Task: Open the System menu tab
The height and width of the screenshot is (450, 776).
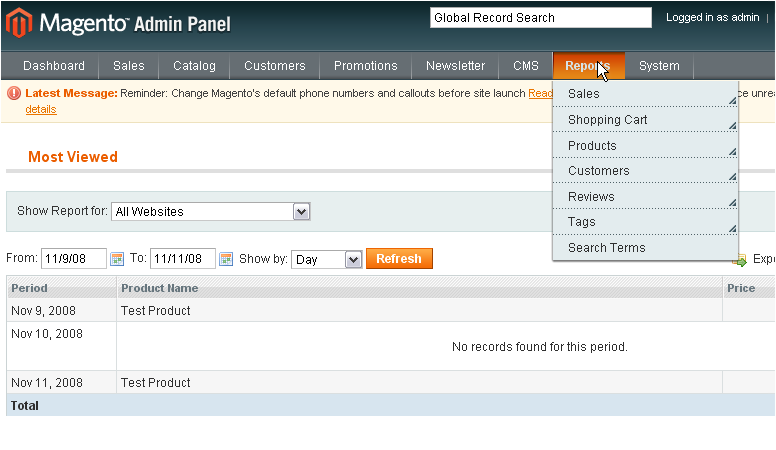Action: (x=659, y=66)
